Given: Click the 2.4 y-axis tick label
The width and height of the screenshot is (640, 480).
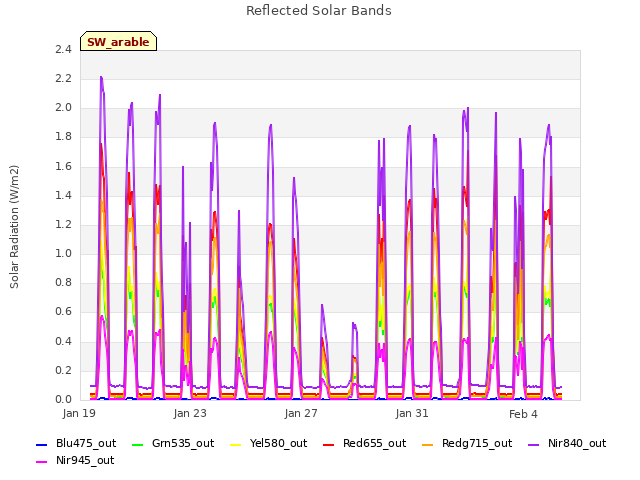Looking at the screenshot, I should (63, 49).
